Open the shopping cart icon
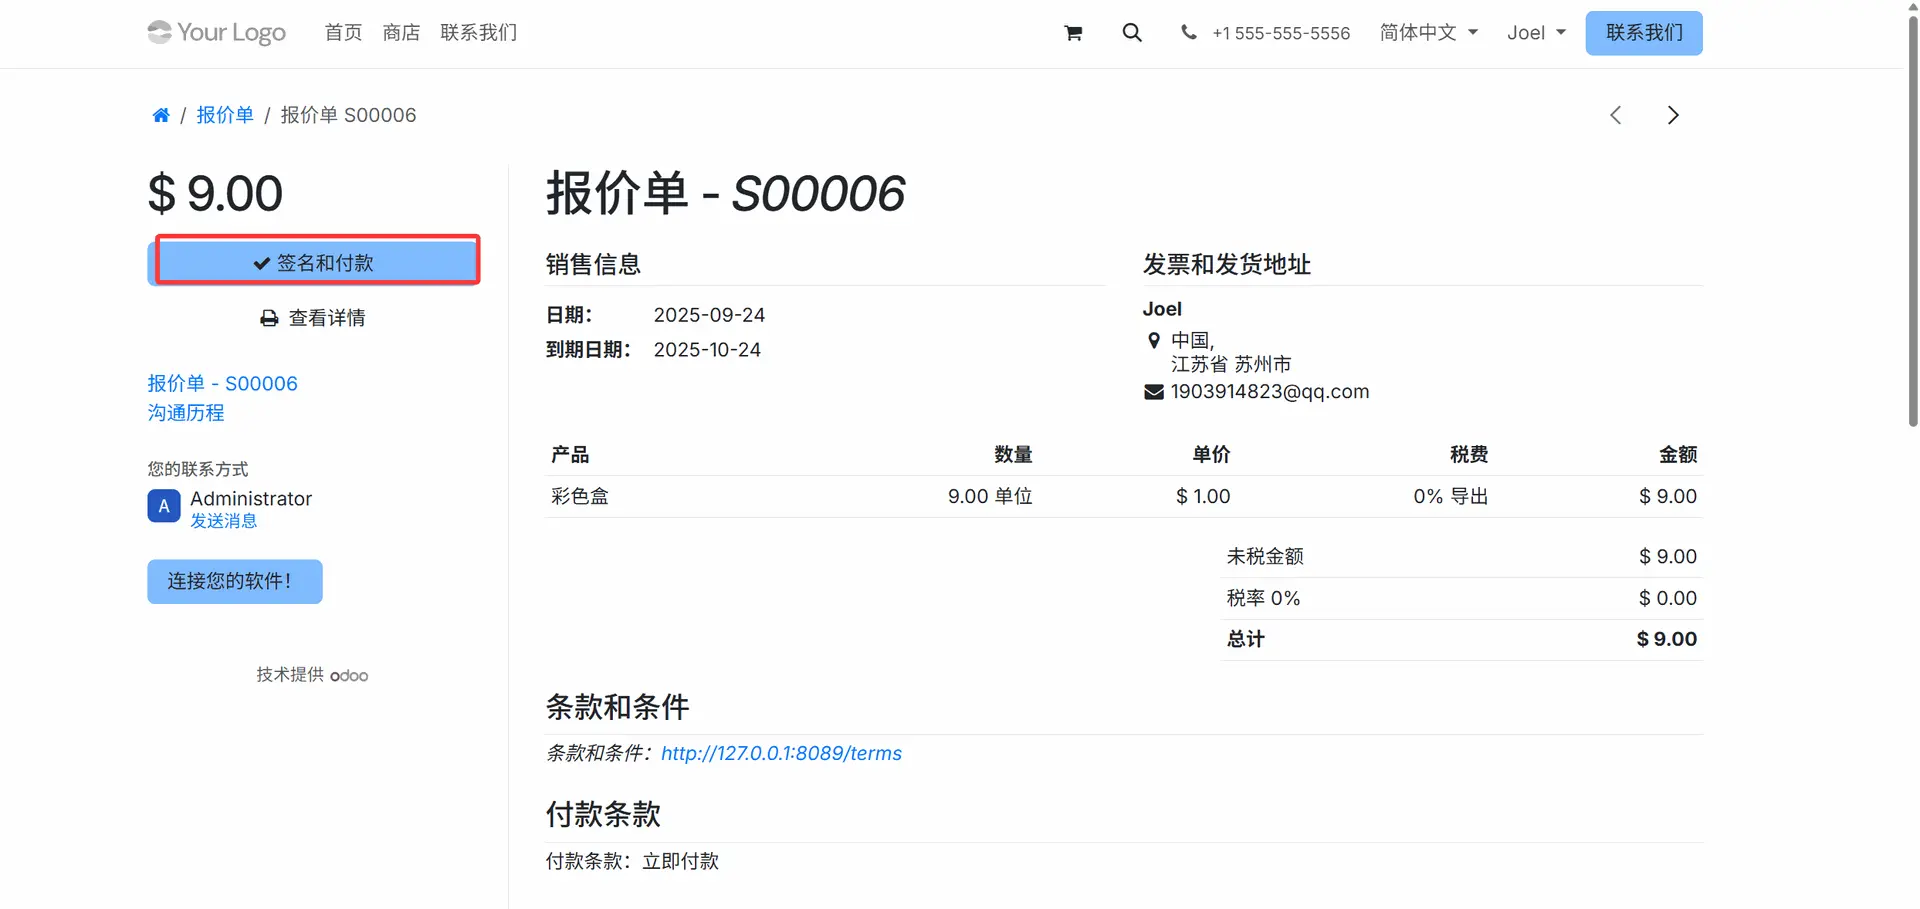Screen dimensions: 1920x909 coord(1073,33)
